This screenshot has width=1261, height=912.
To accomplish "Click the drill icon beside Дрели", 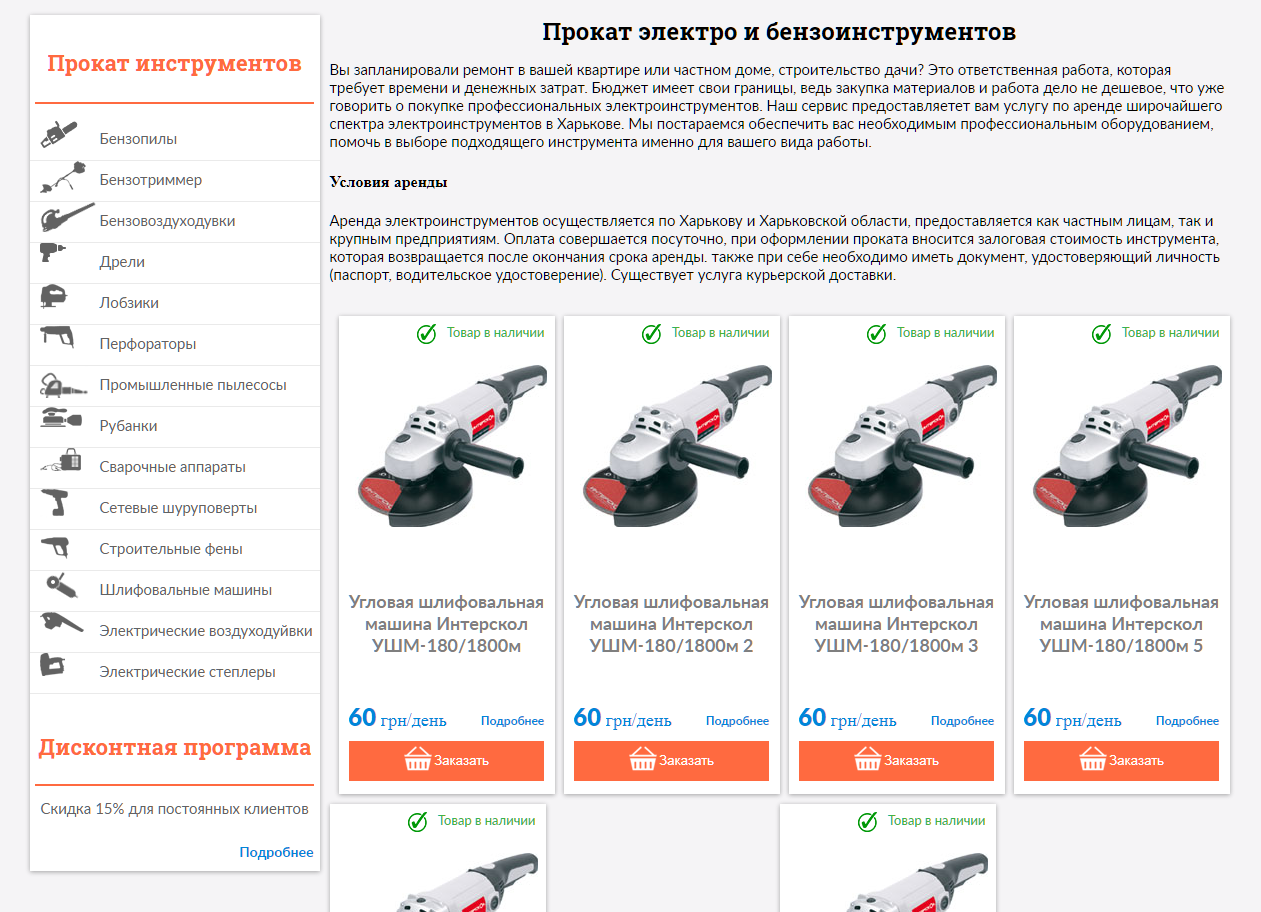I will tap(53, 252).
